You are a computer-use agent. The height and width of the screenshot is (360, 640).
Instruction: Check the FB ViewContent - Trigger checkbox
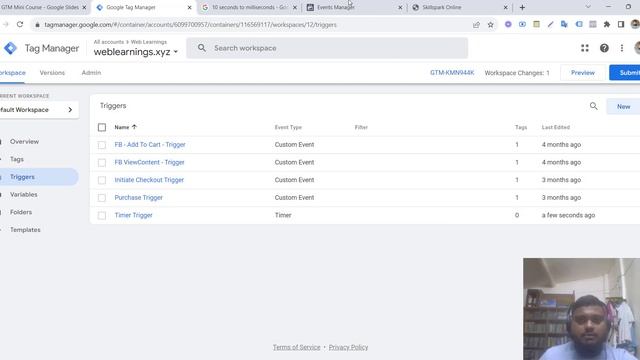click(102, 162)
